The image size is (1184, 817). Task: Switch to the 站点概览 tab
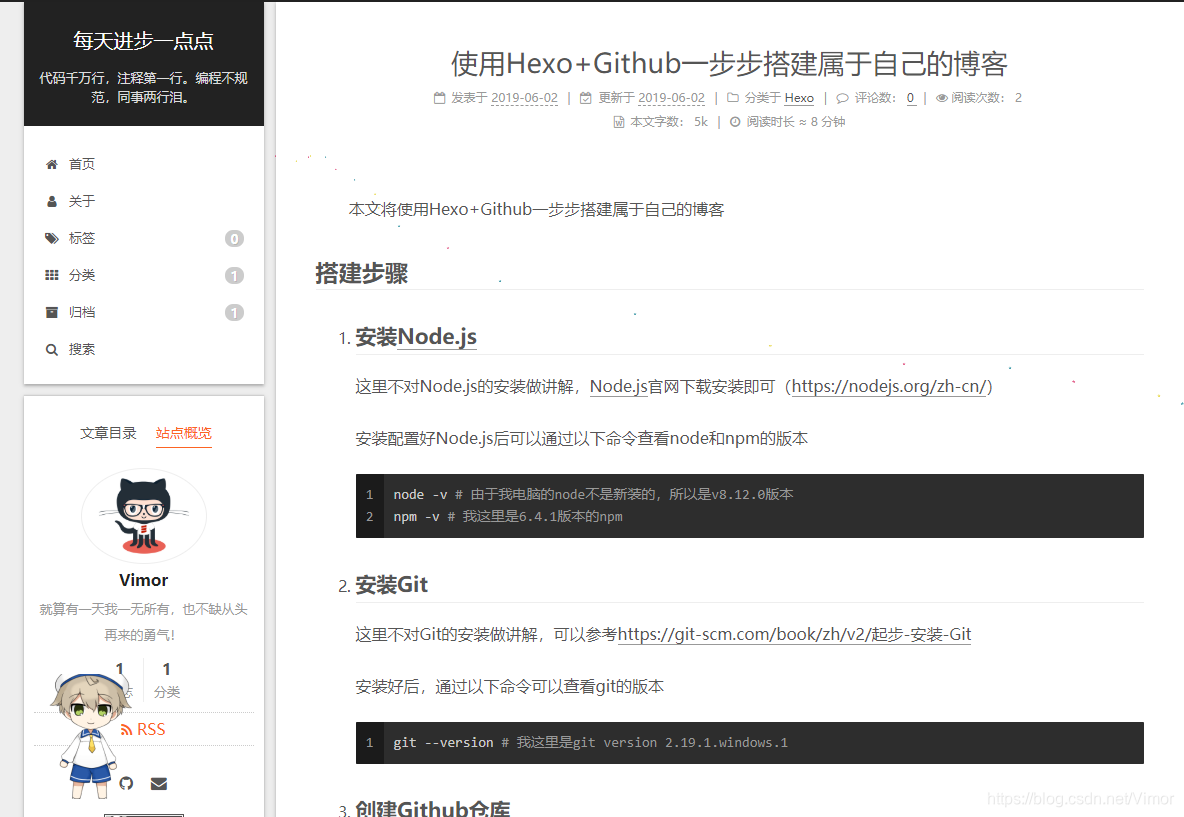pos(183,433)
